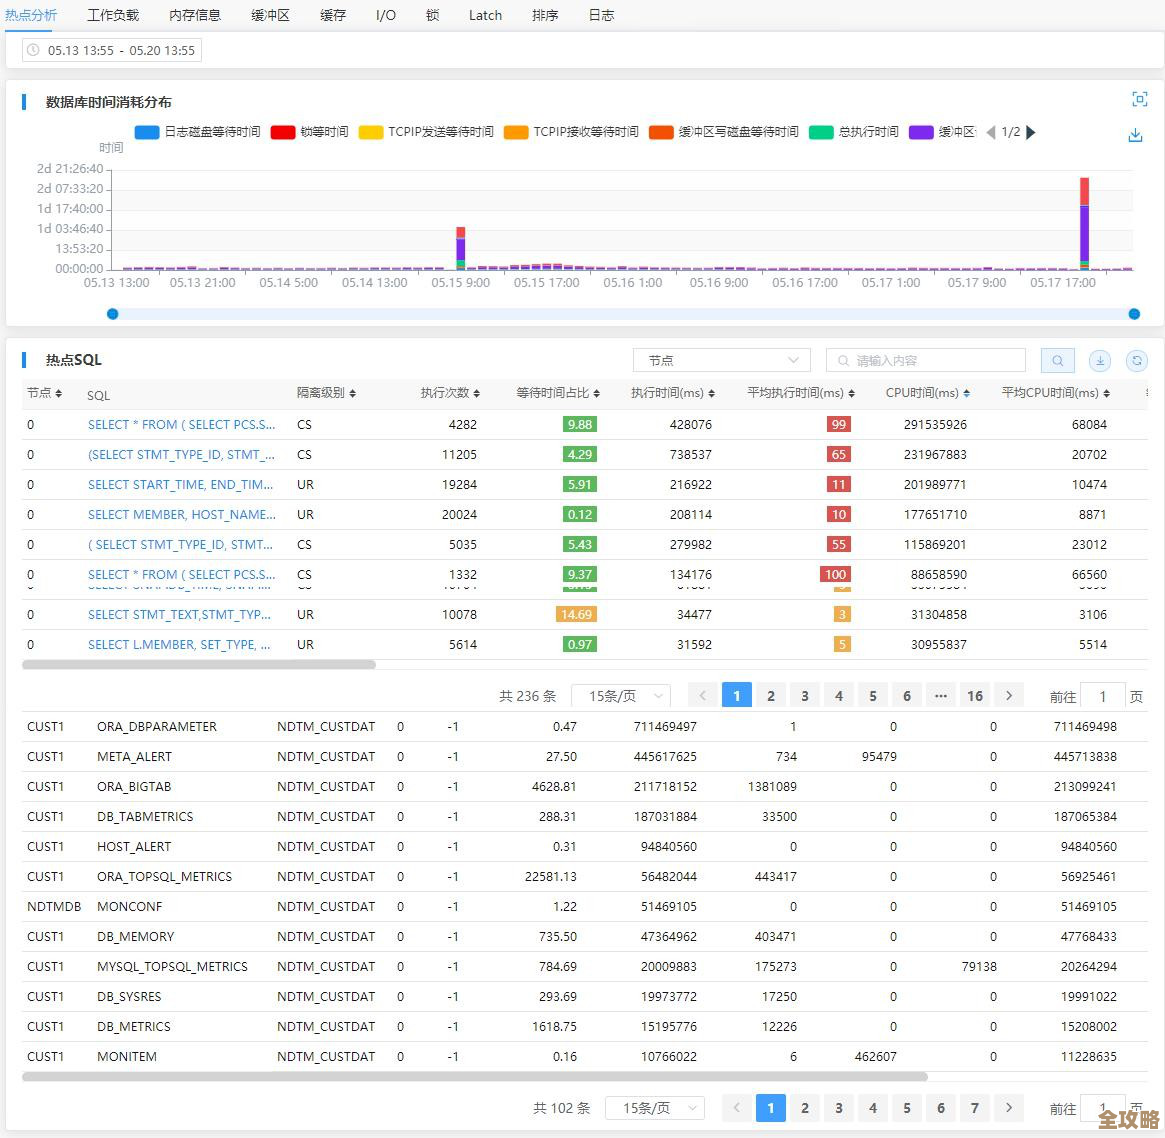
Task: Refresh the hot SQL list
Action: point(1136,361)
